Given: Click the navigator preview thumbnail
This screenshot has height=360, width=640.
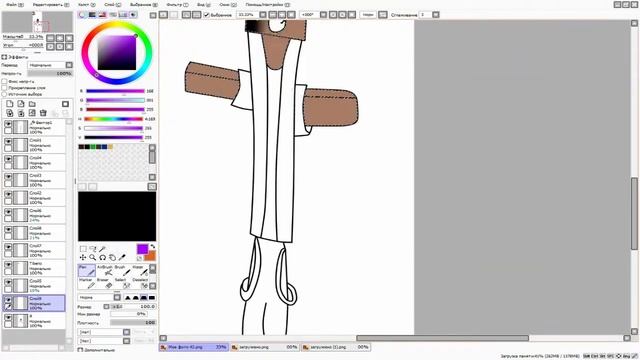Looking at the screenshot, I should [37, 22].
